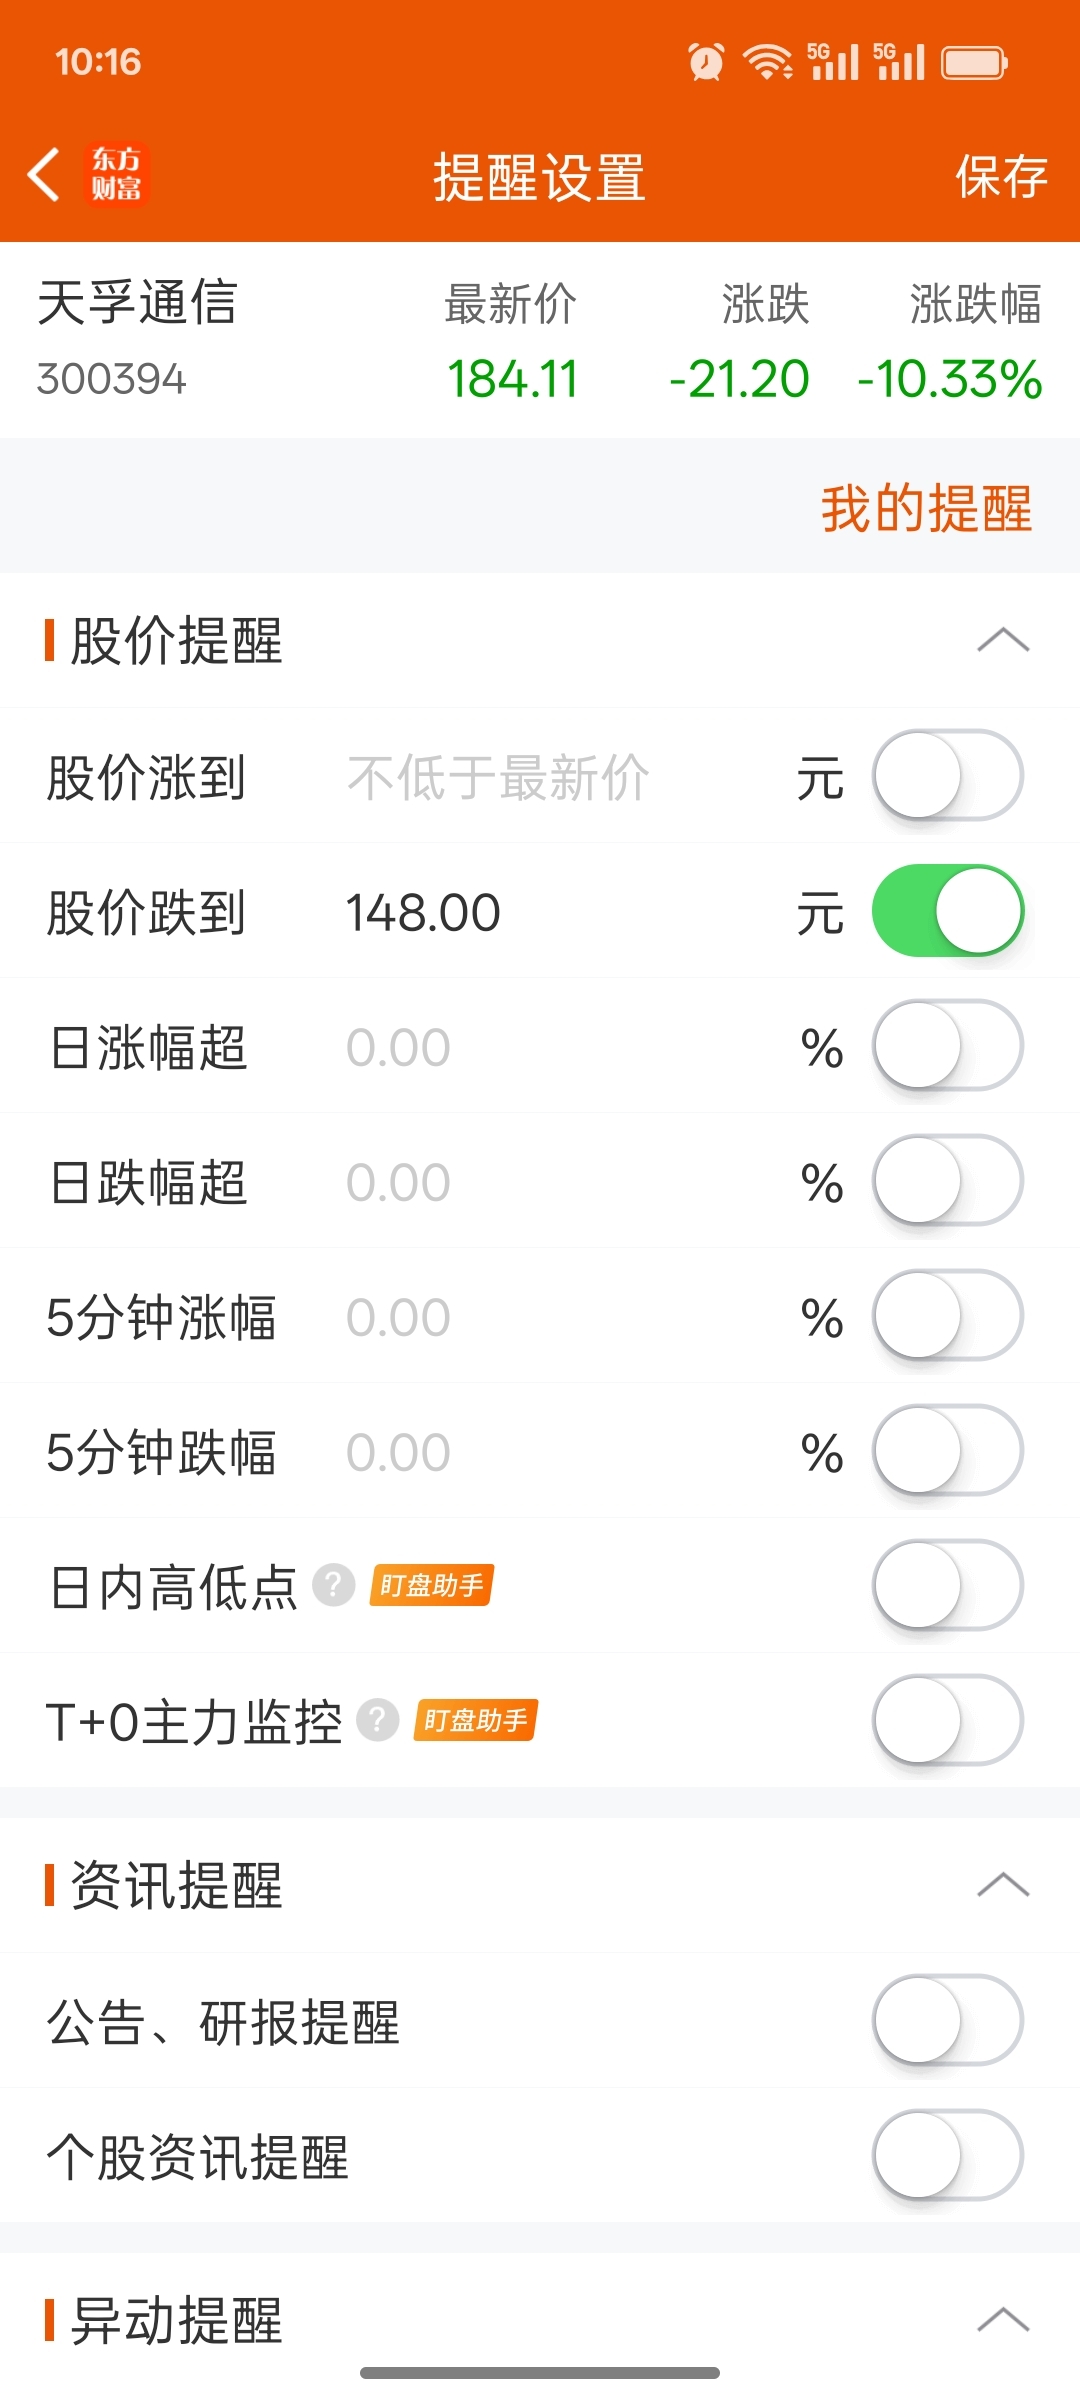Tap 盯盘助手 badge next to T+0主力监控
Screen dimensions: 1080x2400
(476, 1720)
